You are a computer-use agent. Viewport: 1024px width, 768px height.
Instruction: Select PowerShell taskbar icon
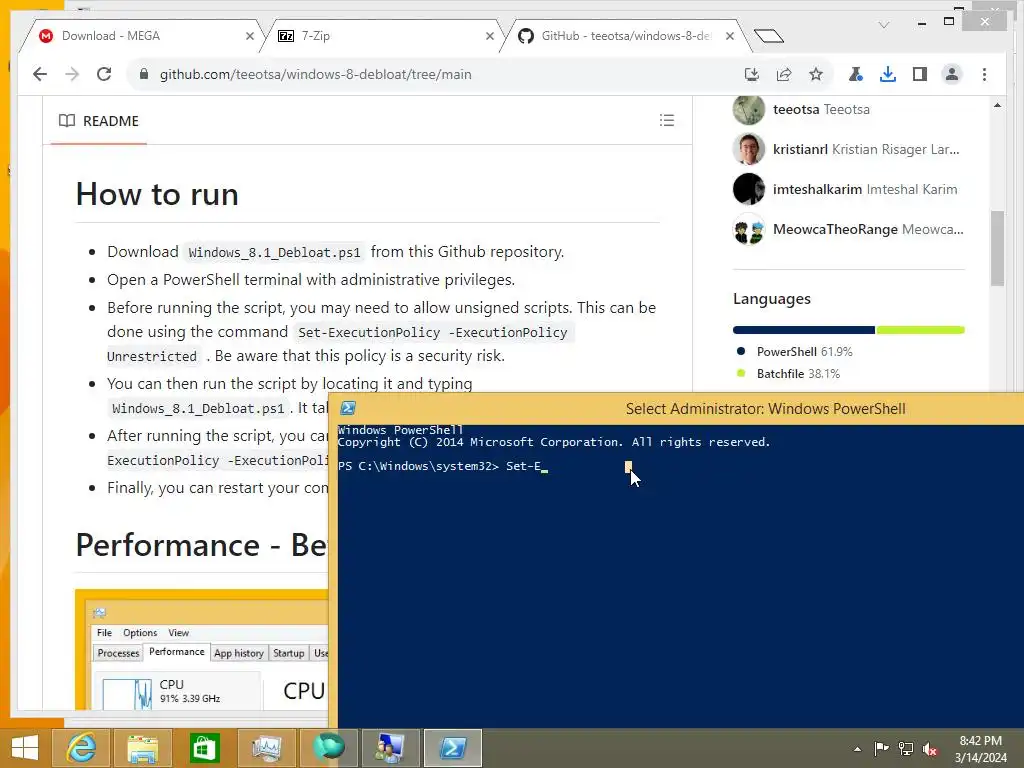[x=453, y=748]
